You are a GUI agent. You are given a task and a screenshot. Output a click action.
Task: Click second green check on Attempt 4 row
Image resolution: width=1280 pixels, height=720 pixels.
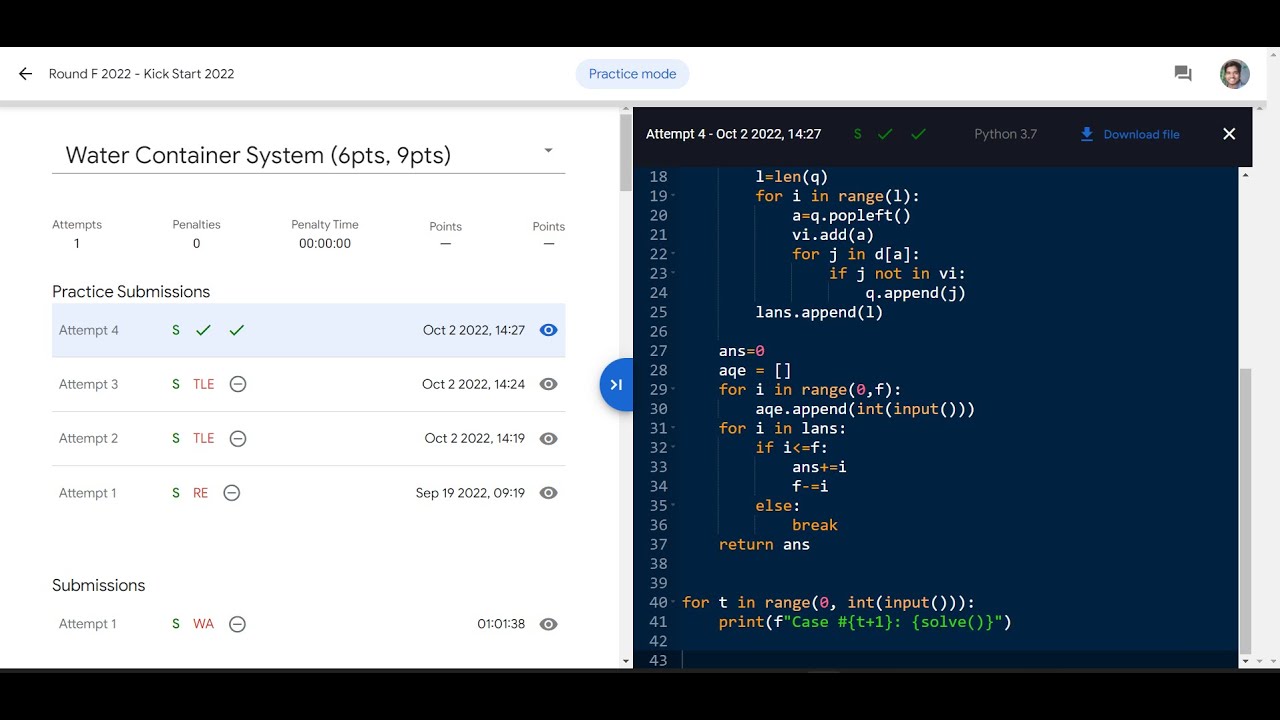click(x=237, y=330)
